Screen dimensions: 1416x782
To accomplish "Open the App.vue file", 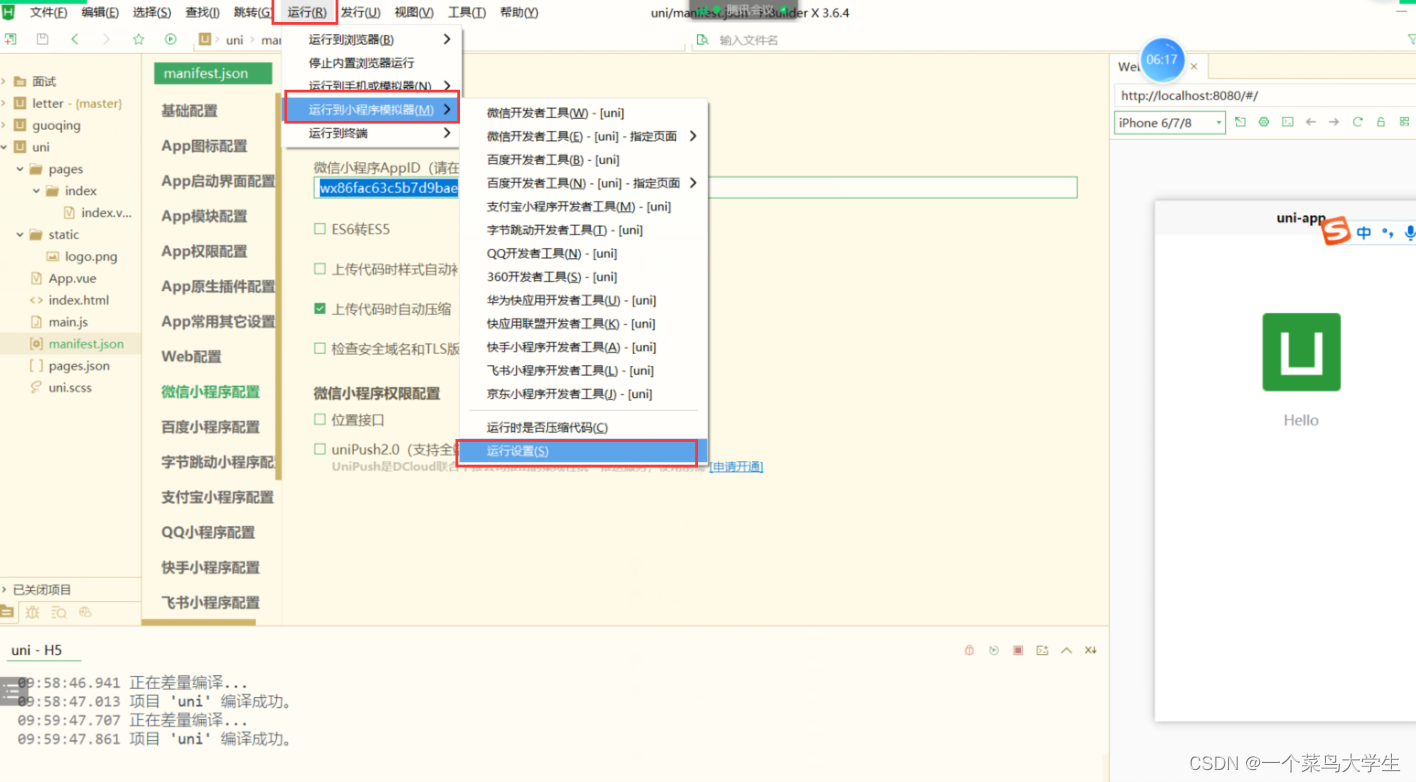I will tap(72, 278).
